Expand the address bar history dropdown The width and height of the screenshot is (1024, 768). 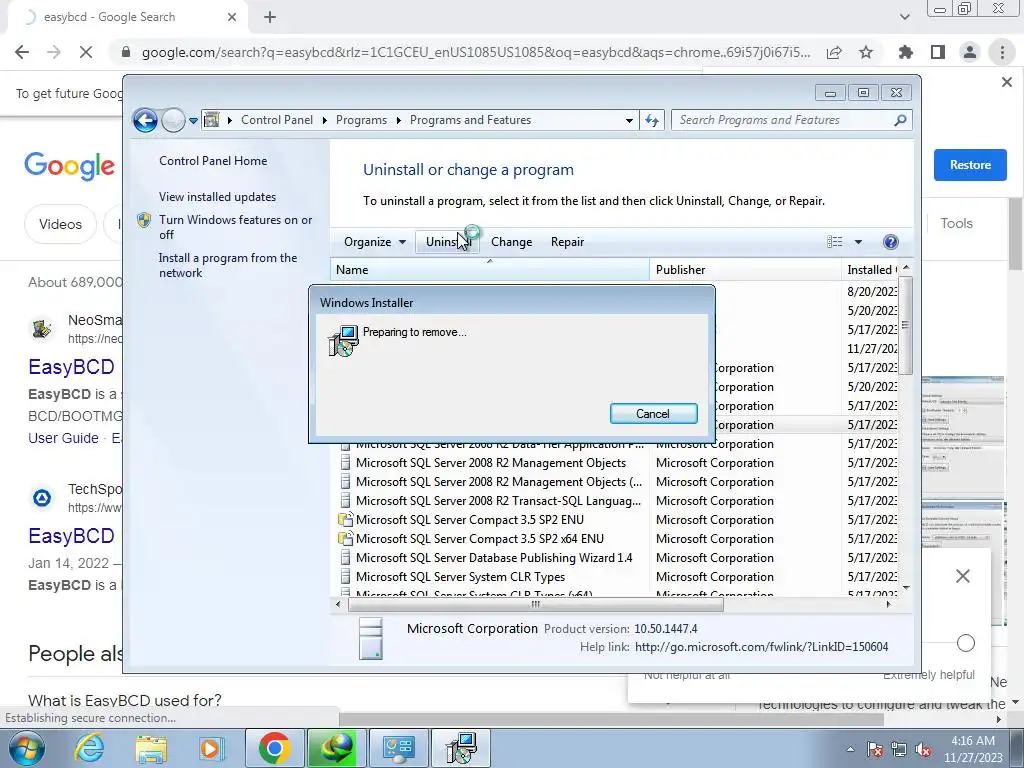click(x=629, y=120)
